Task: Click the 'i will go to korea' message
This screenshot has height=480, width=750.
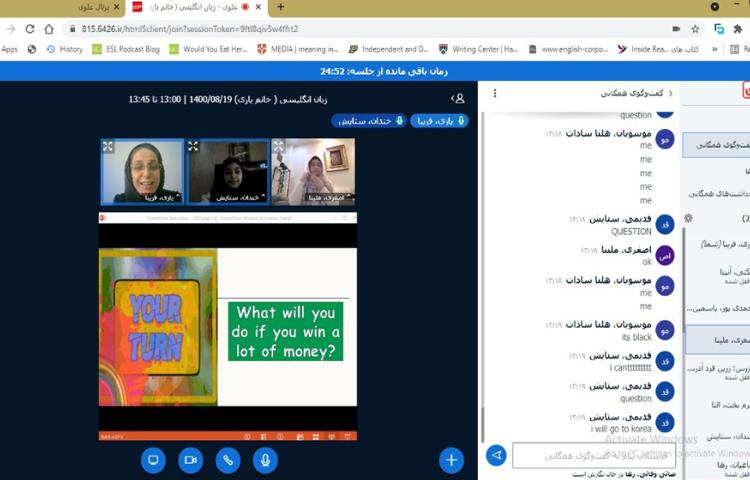Action: pos(621,429)
